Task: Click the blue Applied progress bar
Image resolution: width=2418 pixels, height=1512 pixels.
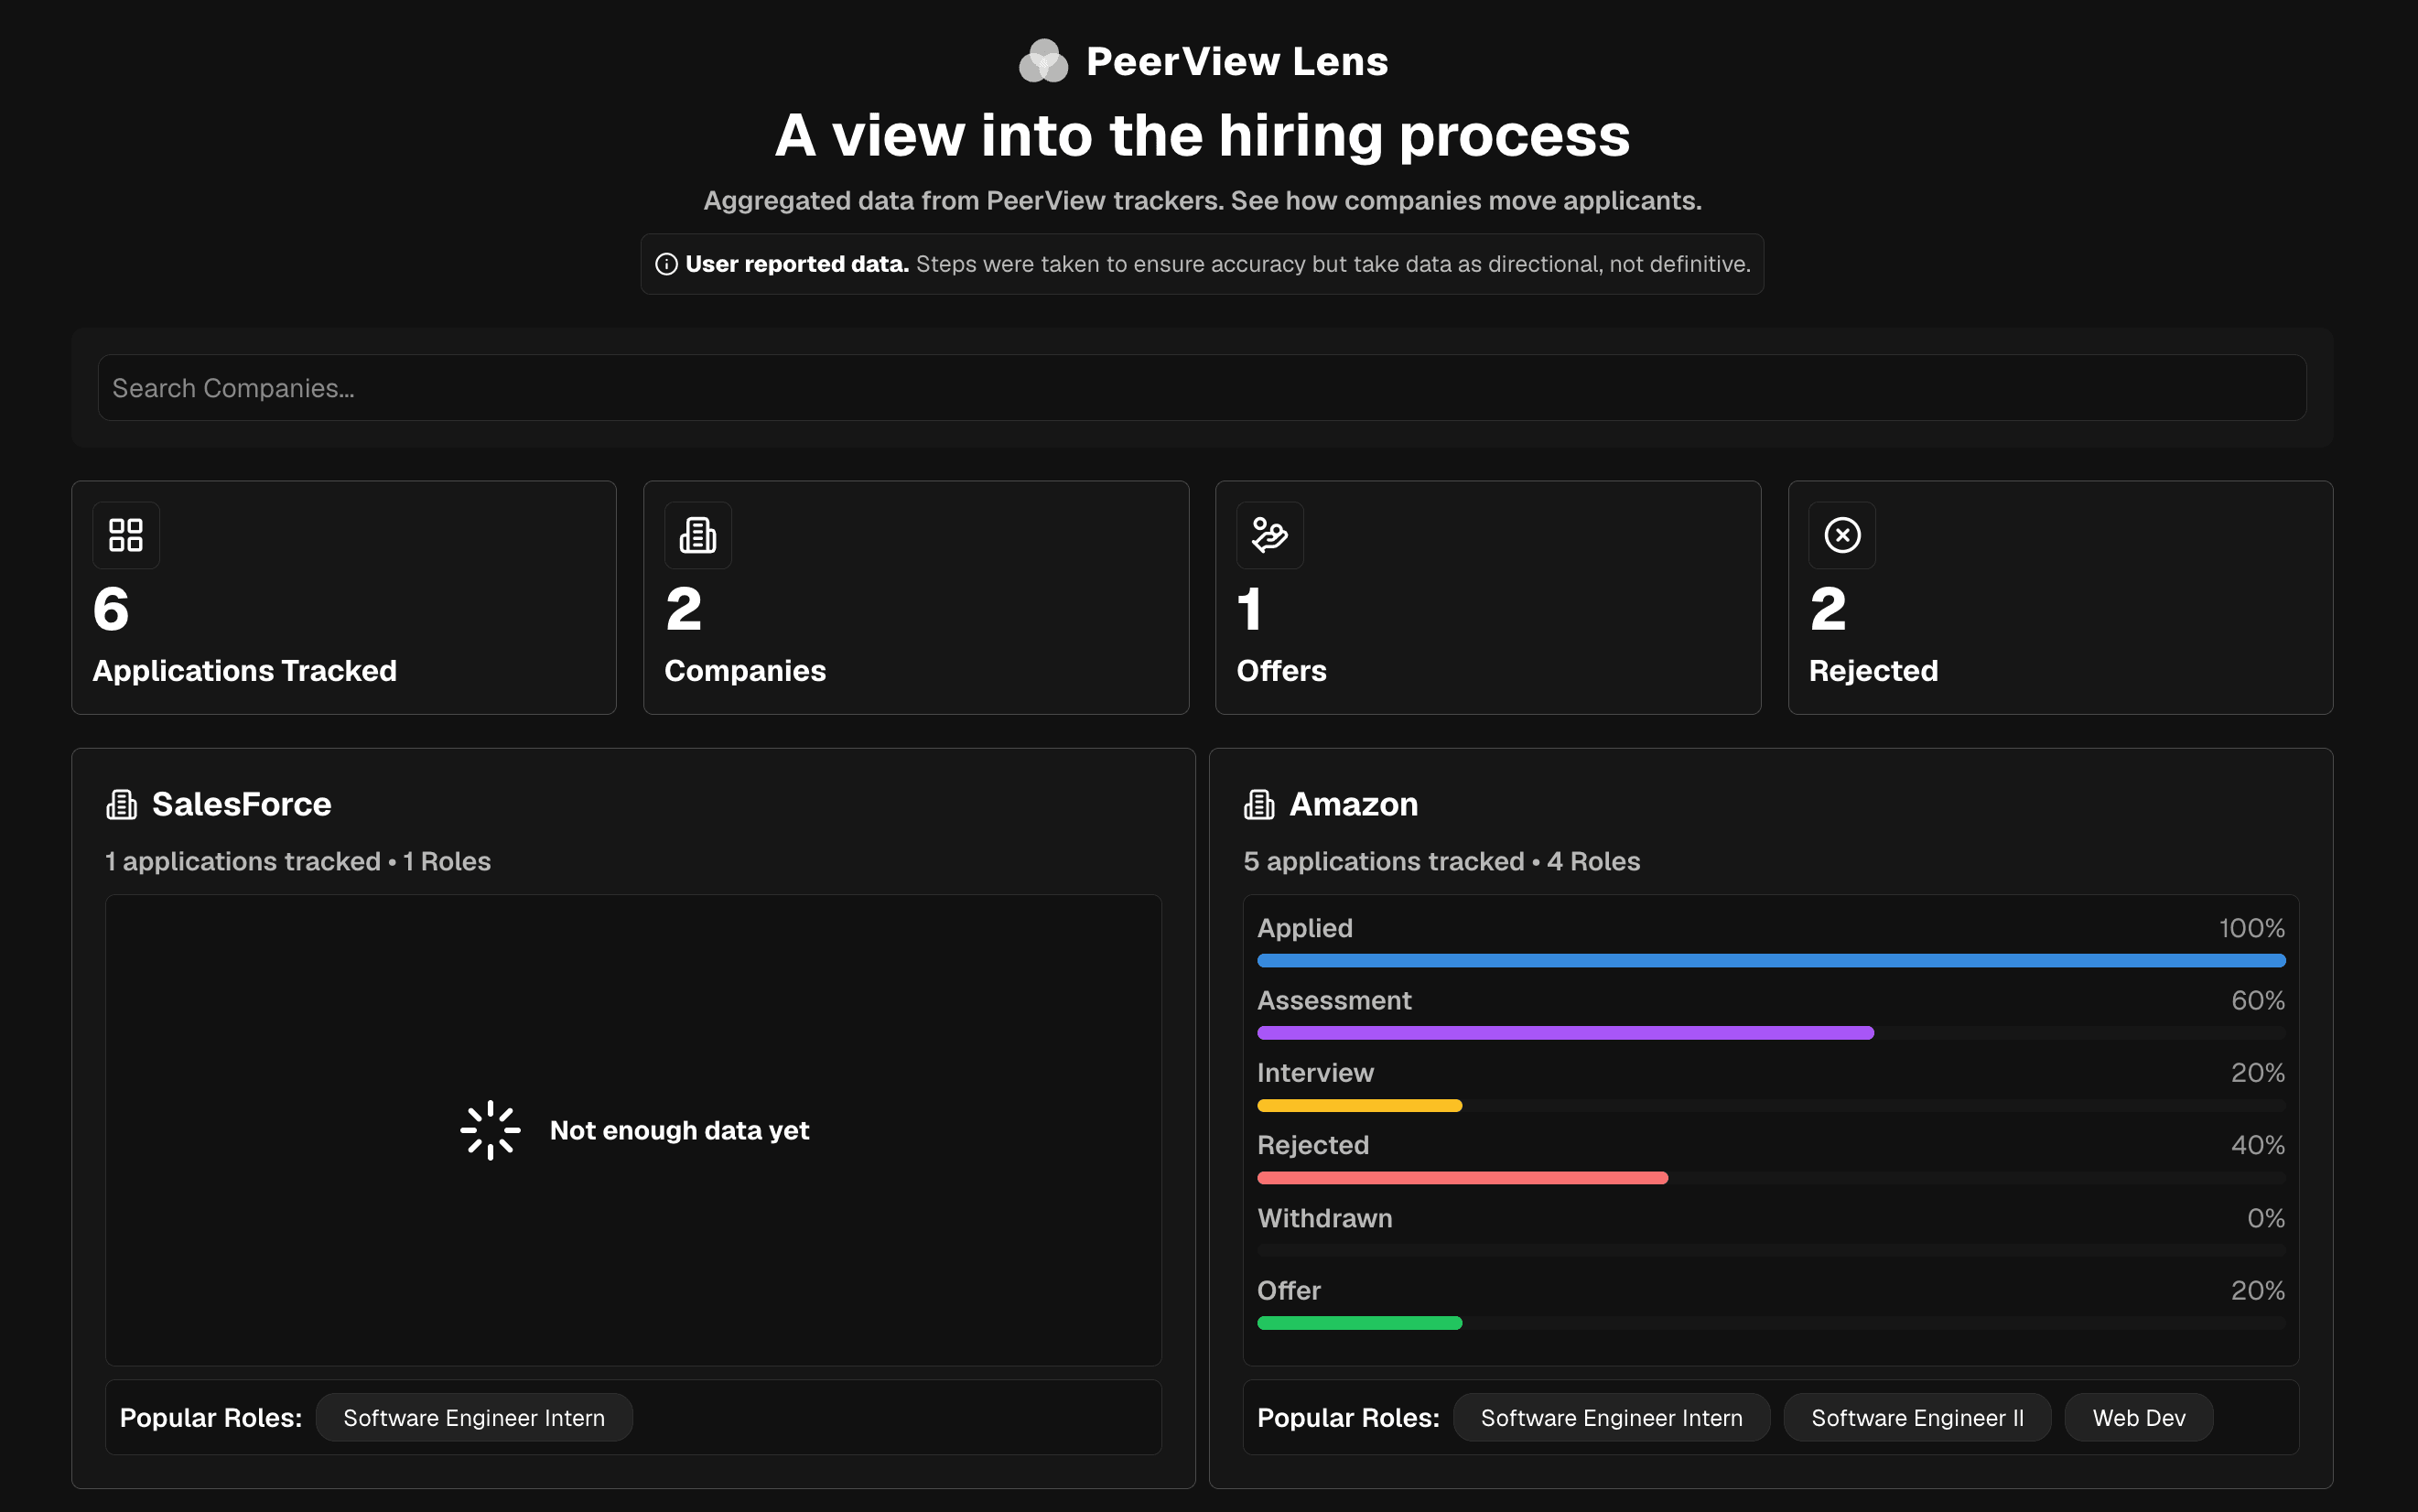Action: [1771, 961]
